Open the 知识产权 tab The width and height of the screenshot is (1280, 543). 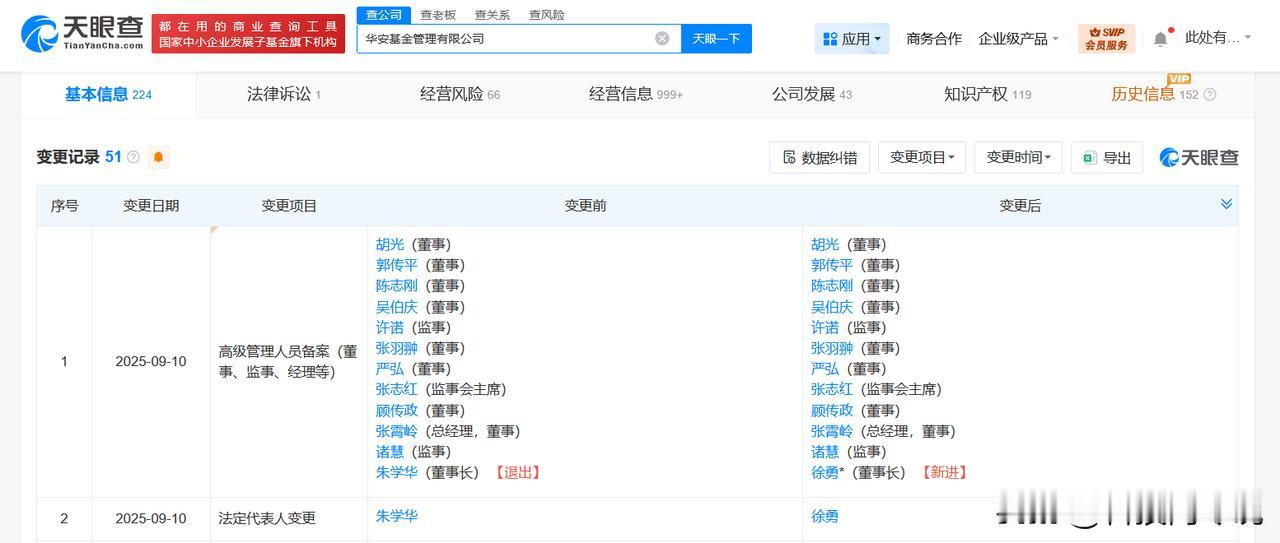pyautogui.click(x=988, y=94)
